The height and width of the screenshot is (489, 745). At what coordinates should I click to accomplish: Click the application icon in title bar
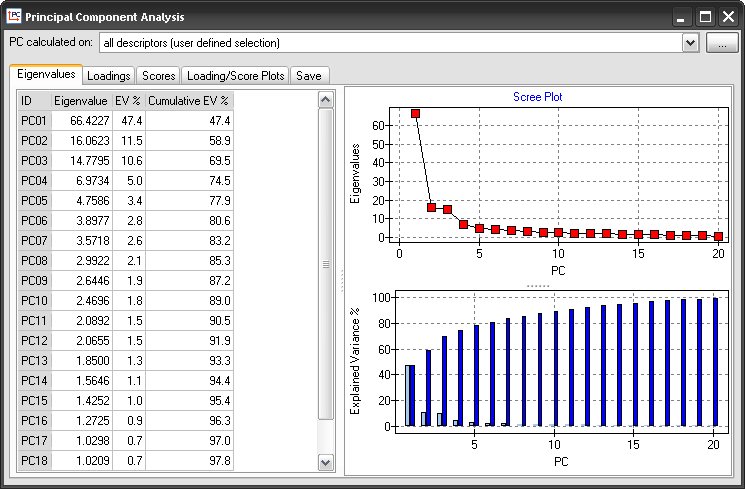[14, 17]
